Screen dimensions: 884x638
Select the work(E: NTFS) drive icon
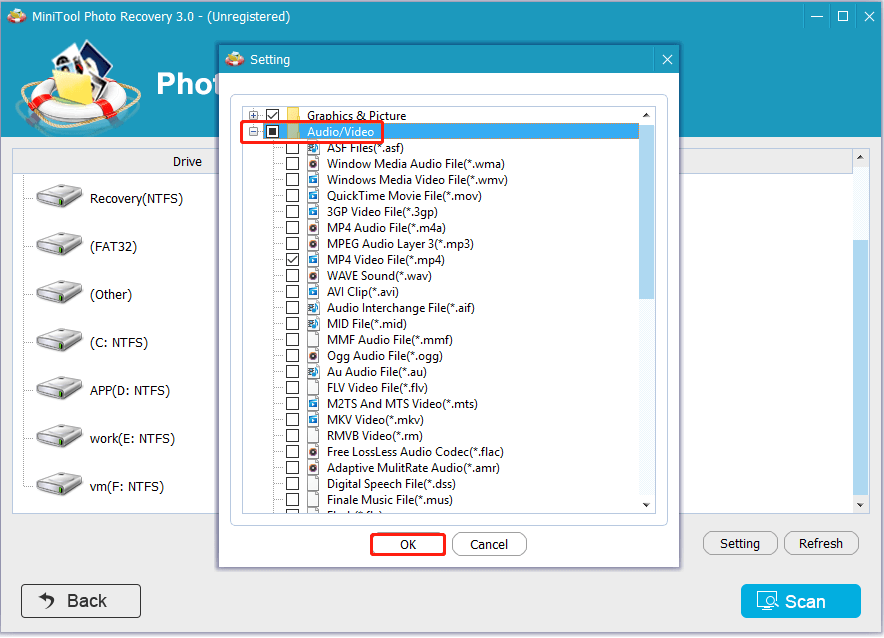59,436
